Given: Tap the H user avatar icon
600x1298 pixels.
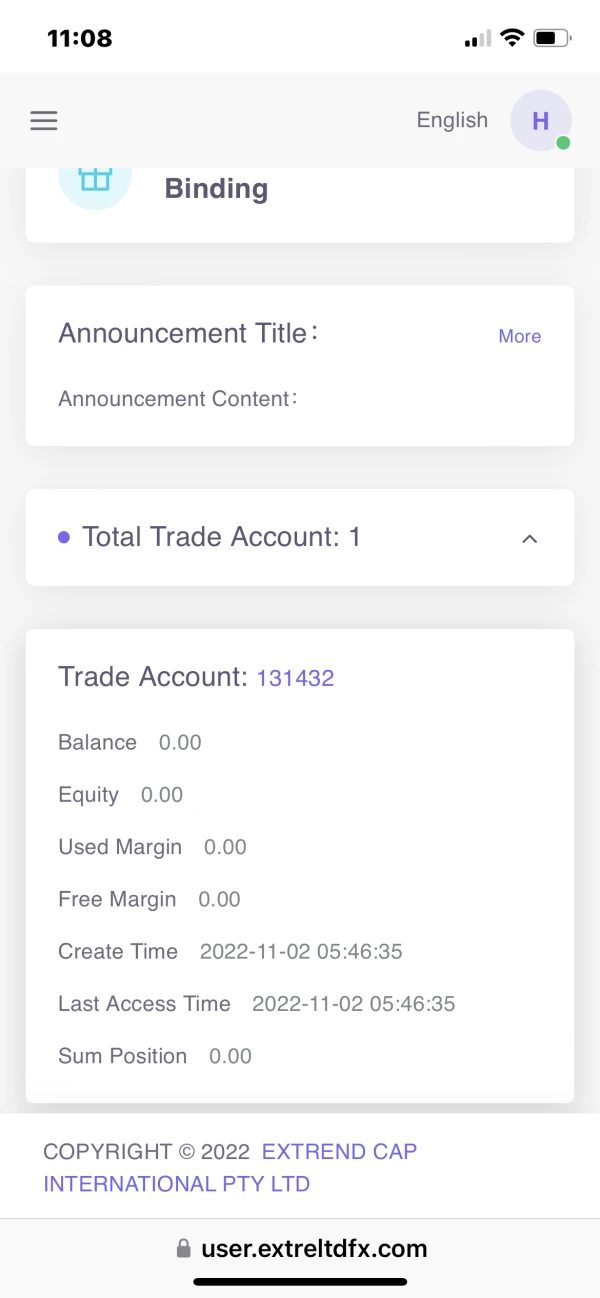Looking at the screenshot, I should (x=540, y=121).
